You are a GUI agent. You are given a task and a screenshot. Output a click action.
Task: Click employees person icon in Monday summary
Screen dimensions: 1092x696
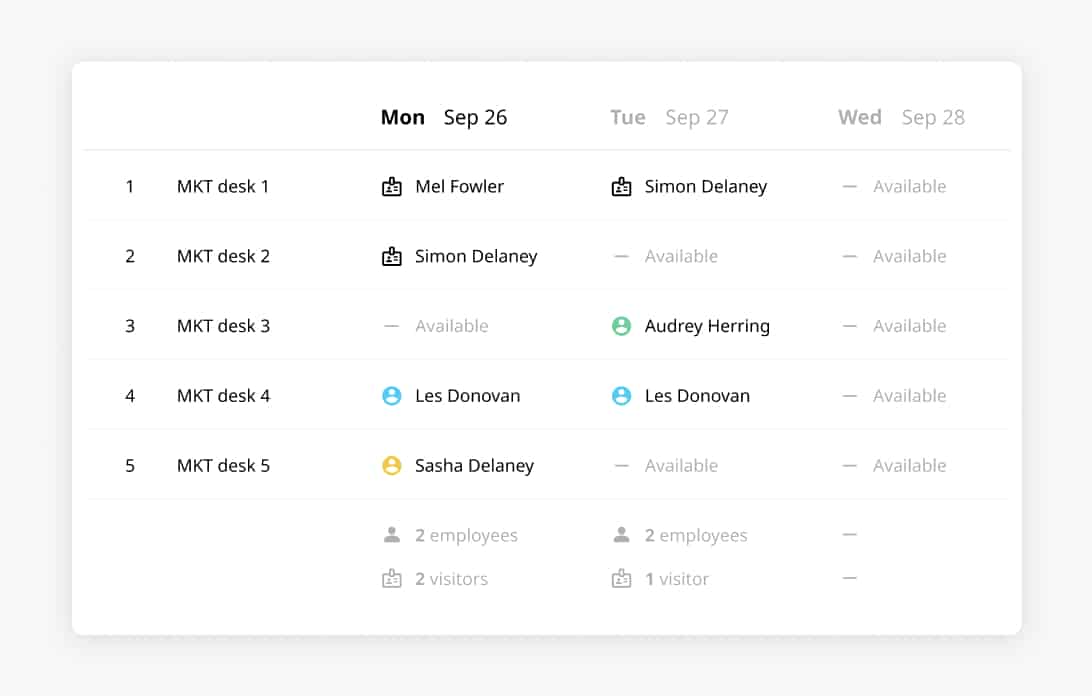391,535
